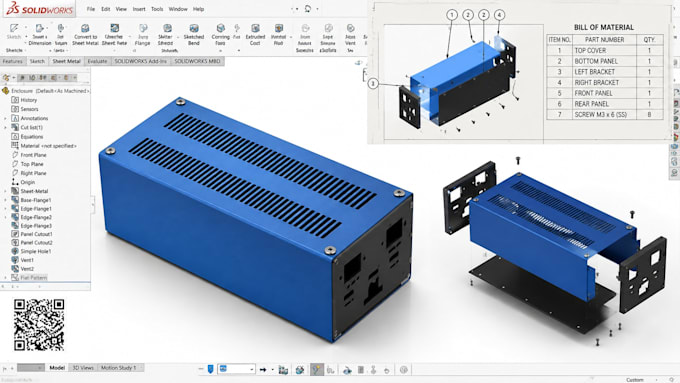
Task: Open the View menu
Action: (x=121, y=9)
